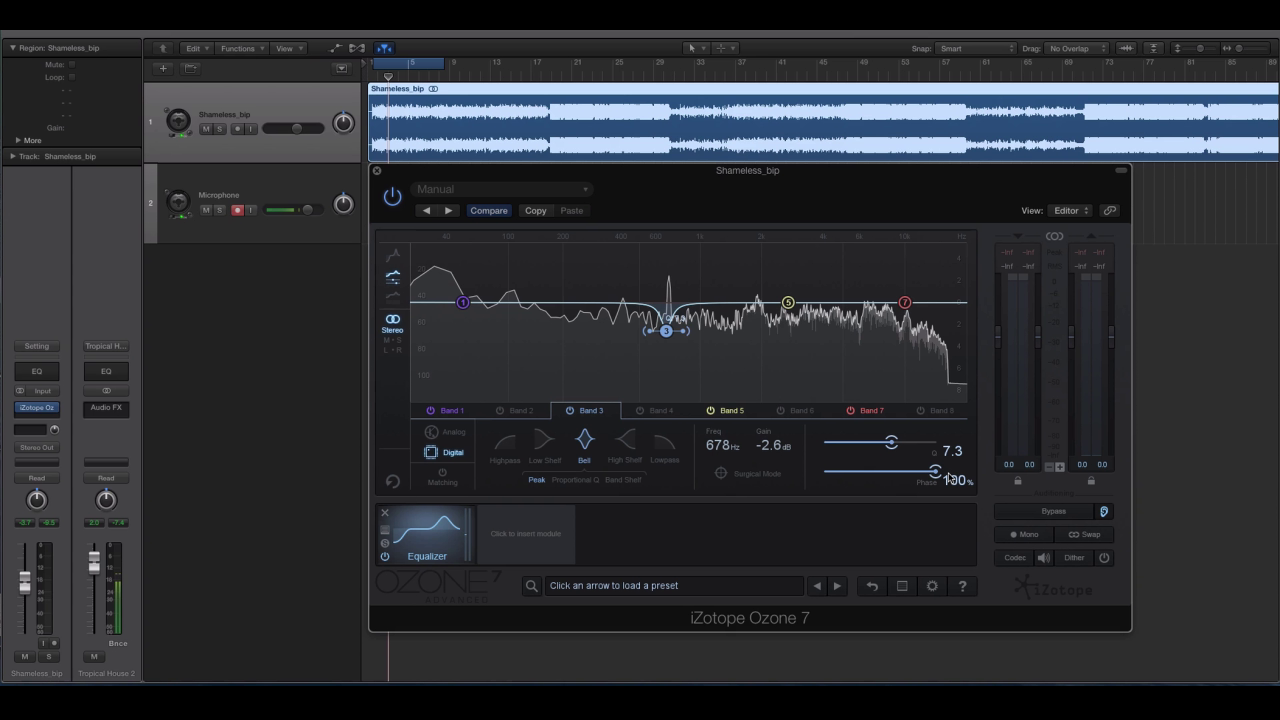The image size is (1280, 720).
Task: Check the region Loop checkbox
Action: (72, 77)
